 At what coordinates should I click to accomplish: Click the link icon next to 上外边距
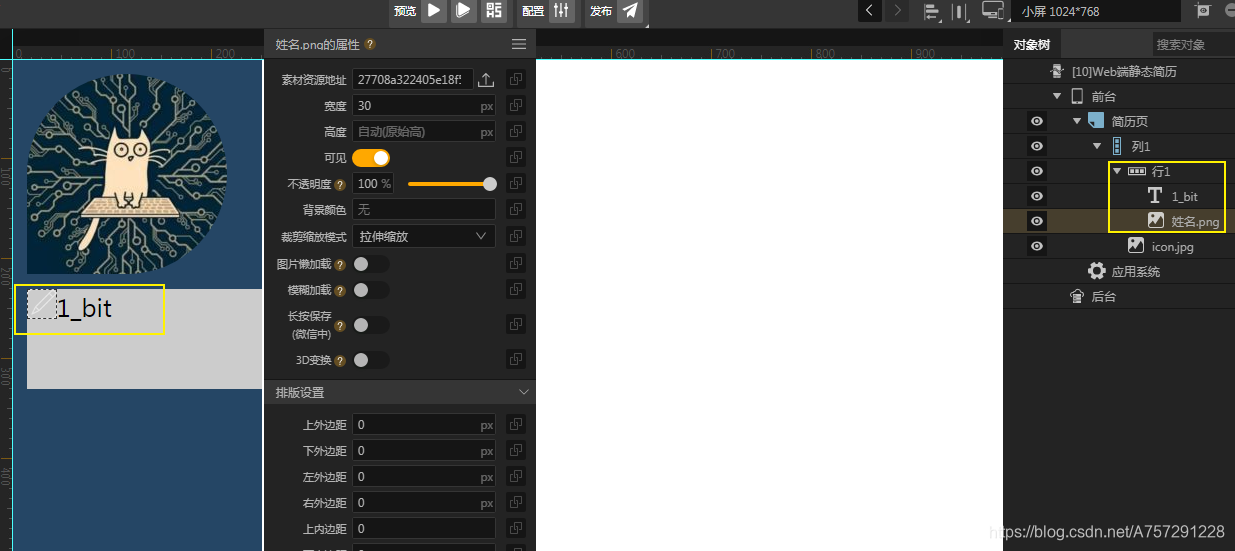515,425
